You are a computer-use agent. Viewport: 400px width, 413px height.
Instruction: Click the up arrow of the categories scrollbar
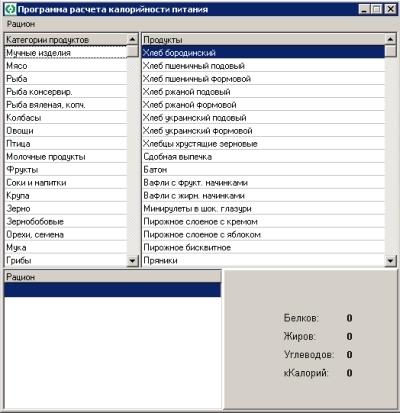coord(133,39)
